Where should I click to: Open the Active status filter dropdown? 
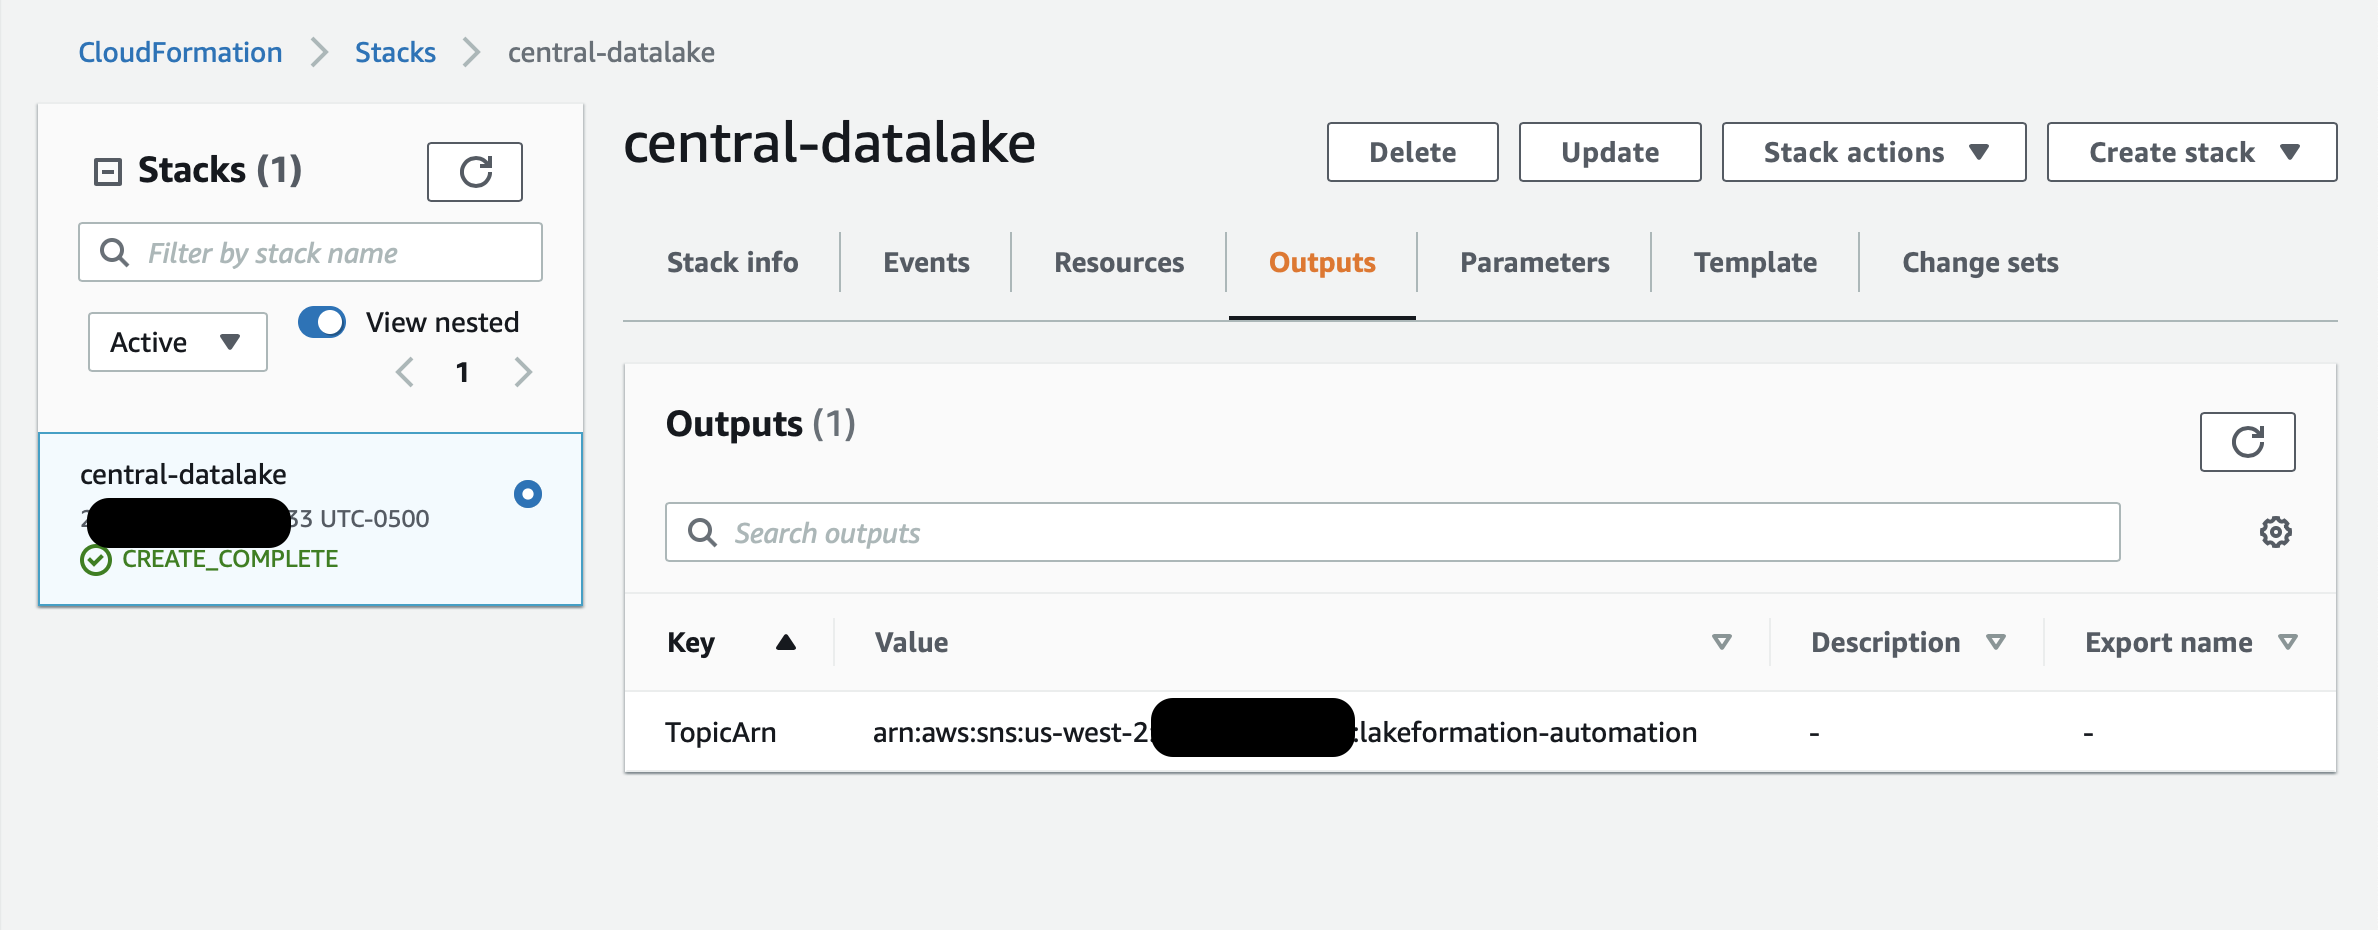178,342
